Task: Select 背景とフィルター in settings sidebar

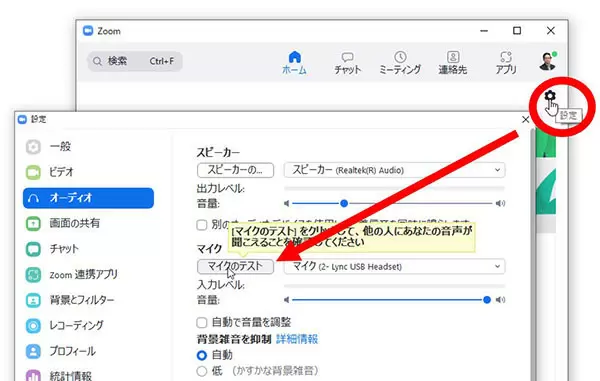Action: [x=88, y=300]
